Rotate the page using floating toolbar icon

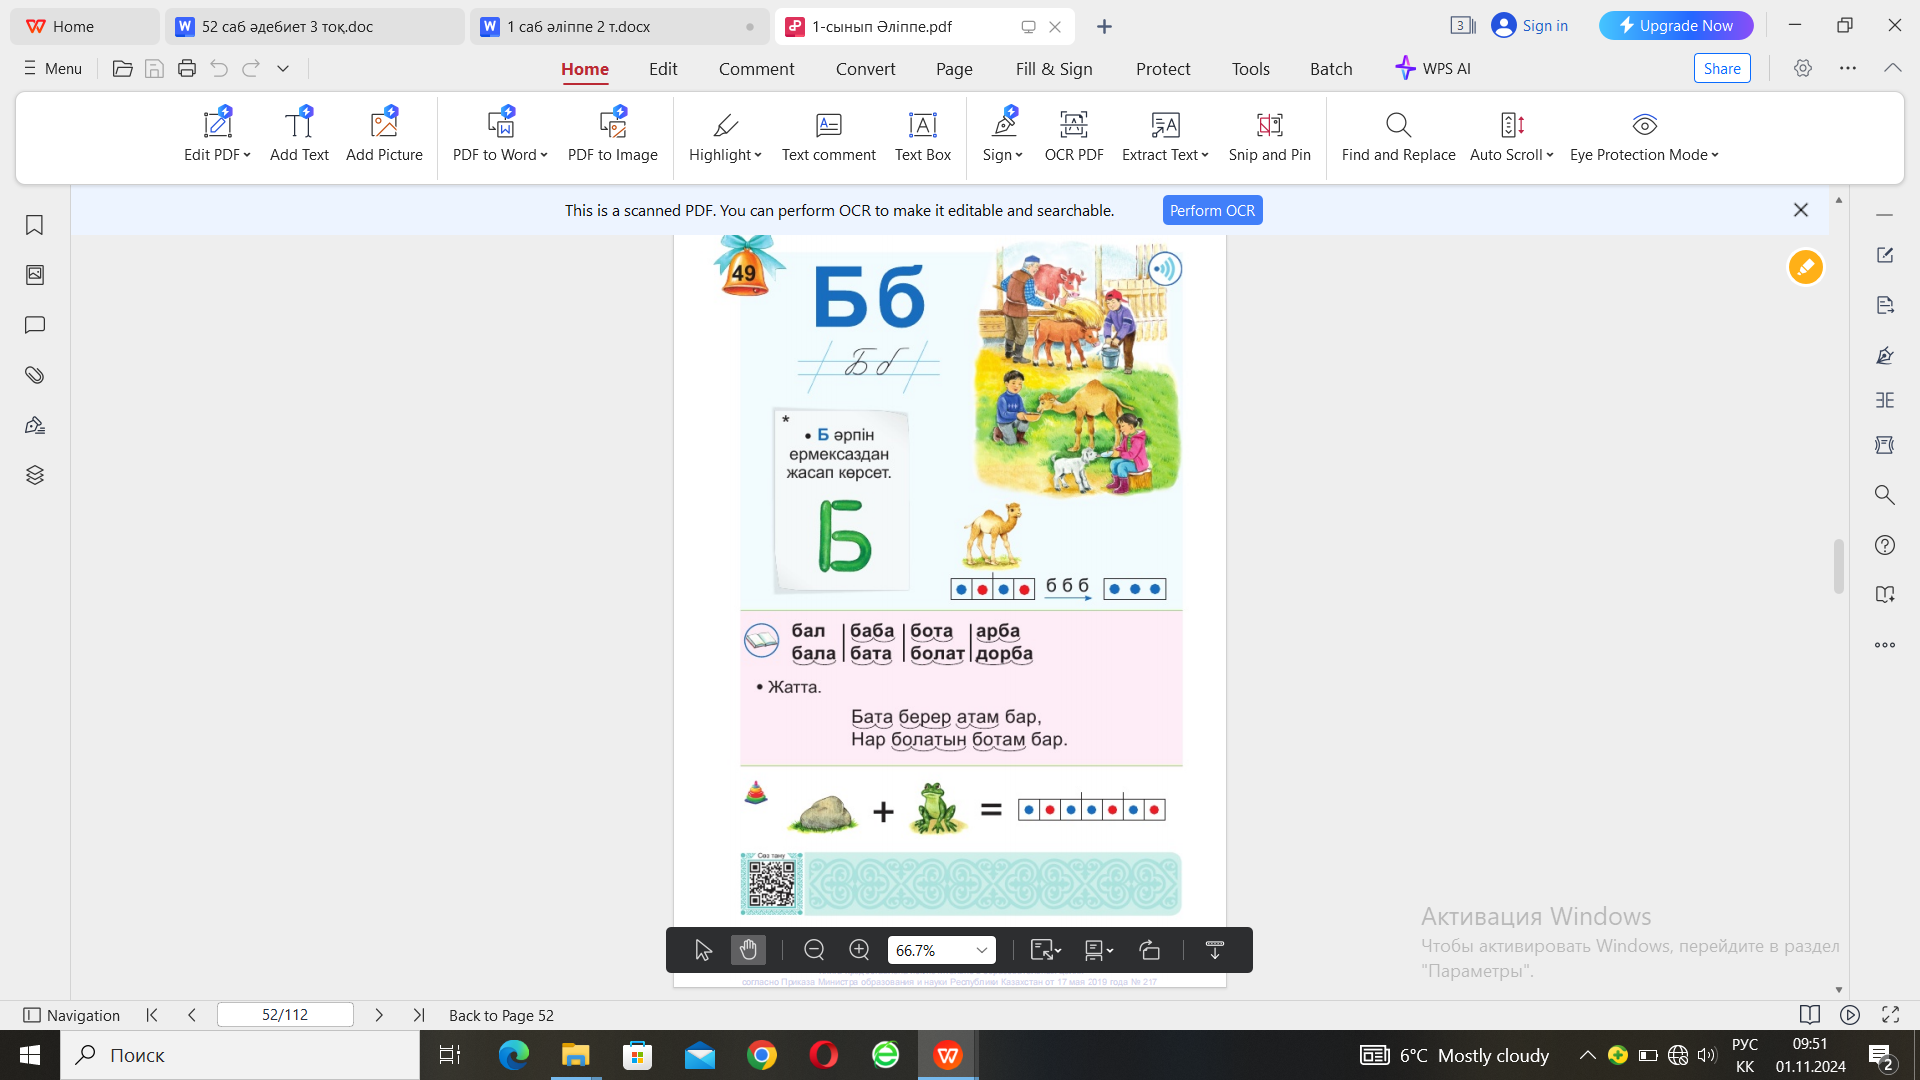[x=1150, y=950]
